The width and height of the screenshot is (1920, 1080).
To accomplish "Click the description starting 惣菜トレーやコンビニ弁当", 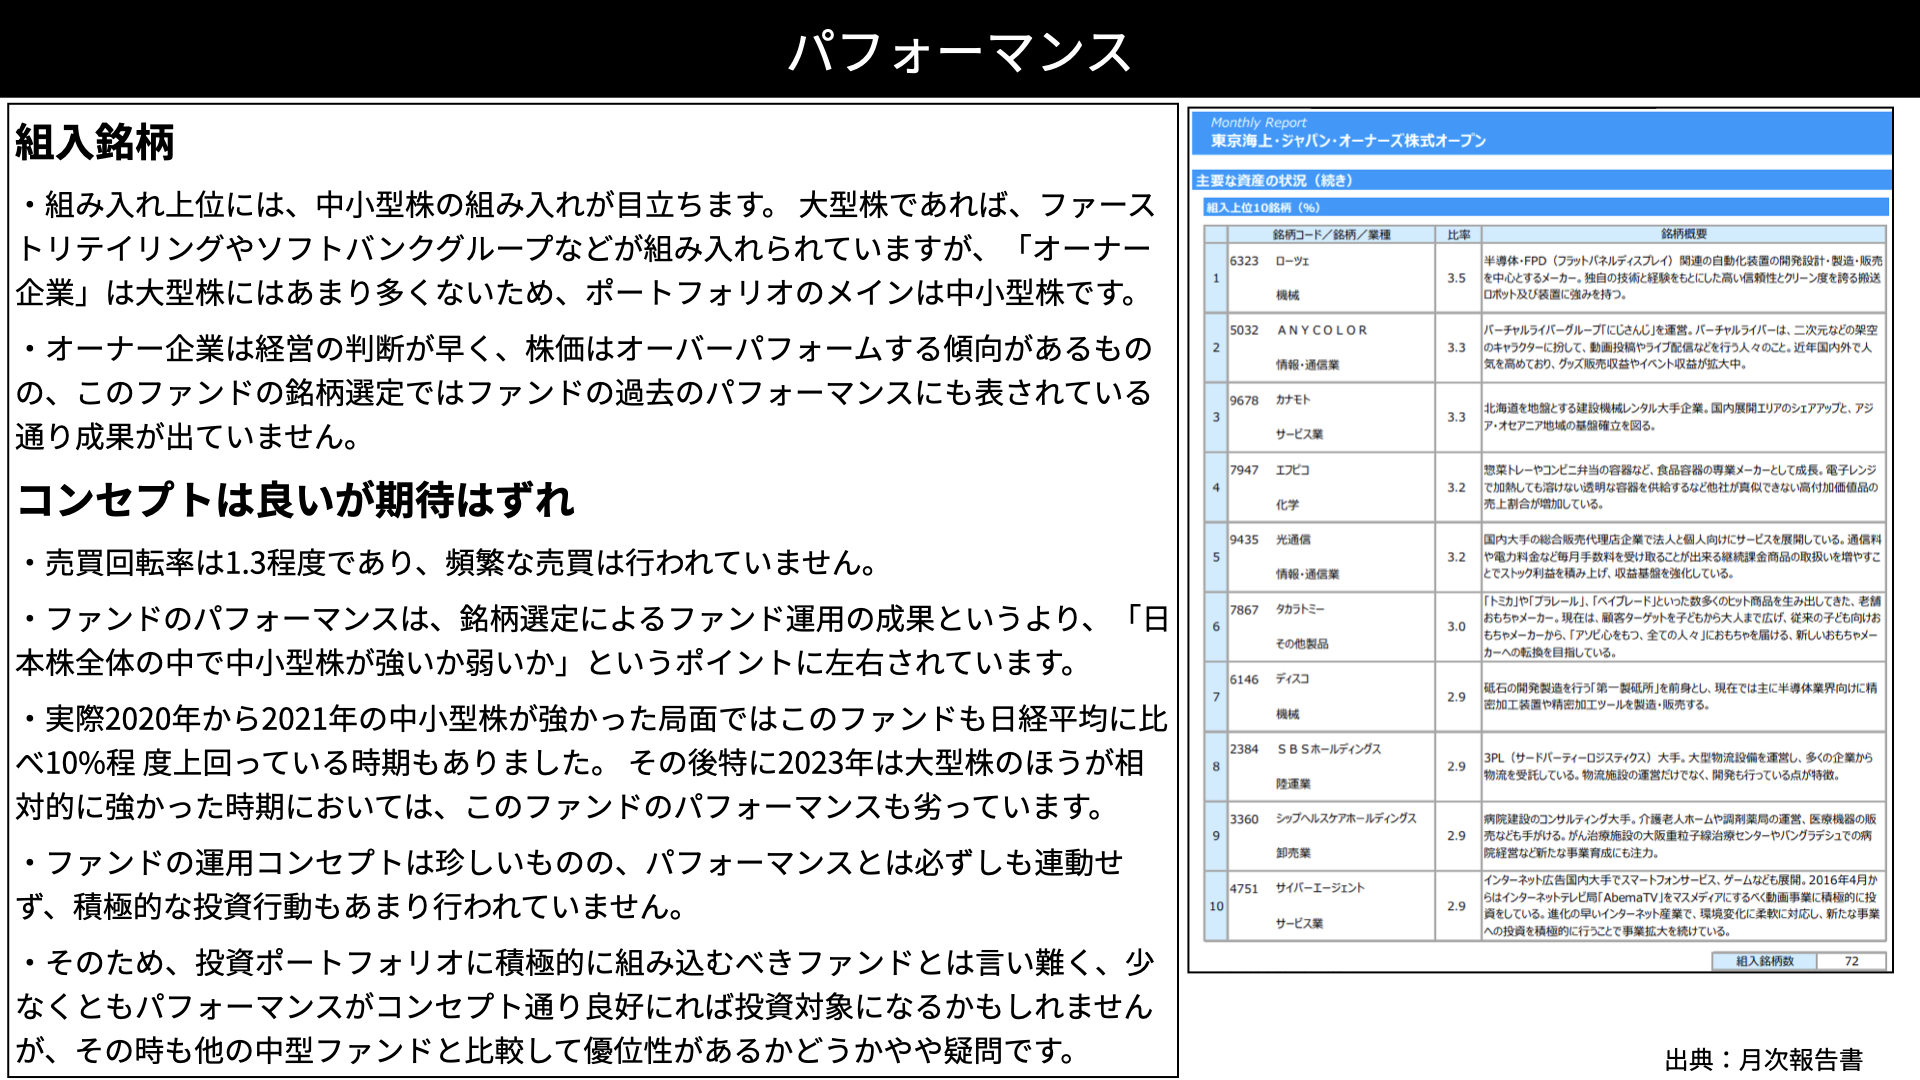I will tap(1682, 487).
